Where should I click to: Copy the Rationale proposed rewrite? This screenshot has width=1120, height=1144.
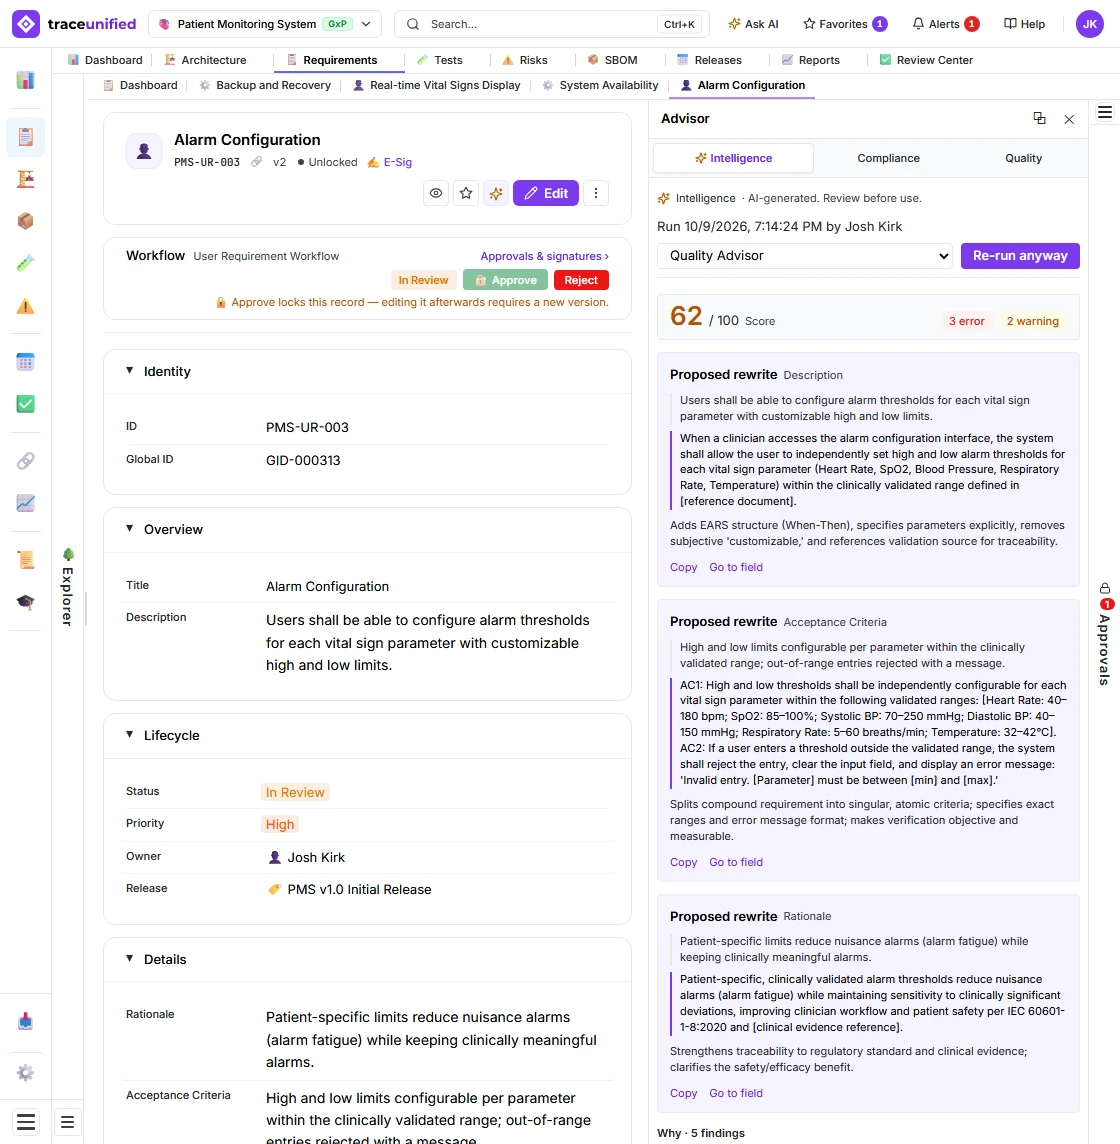pyautogui.click(x=684, y=1094)
